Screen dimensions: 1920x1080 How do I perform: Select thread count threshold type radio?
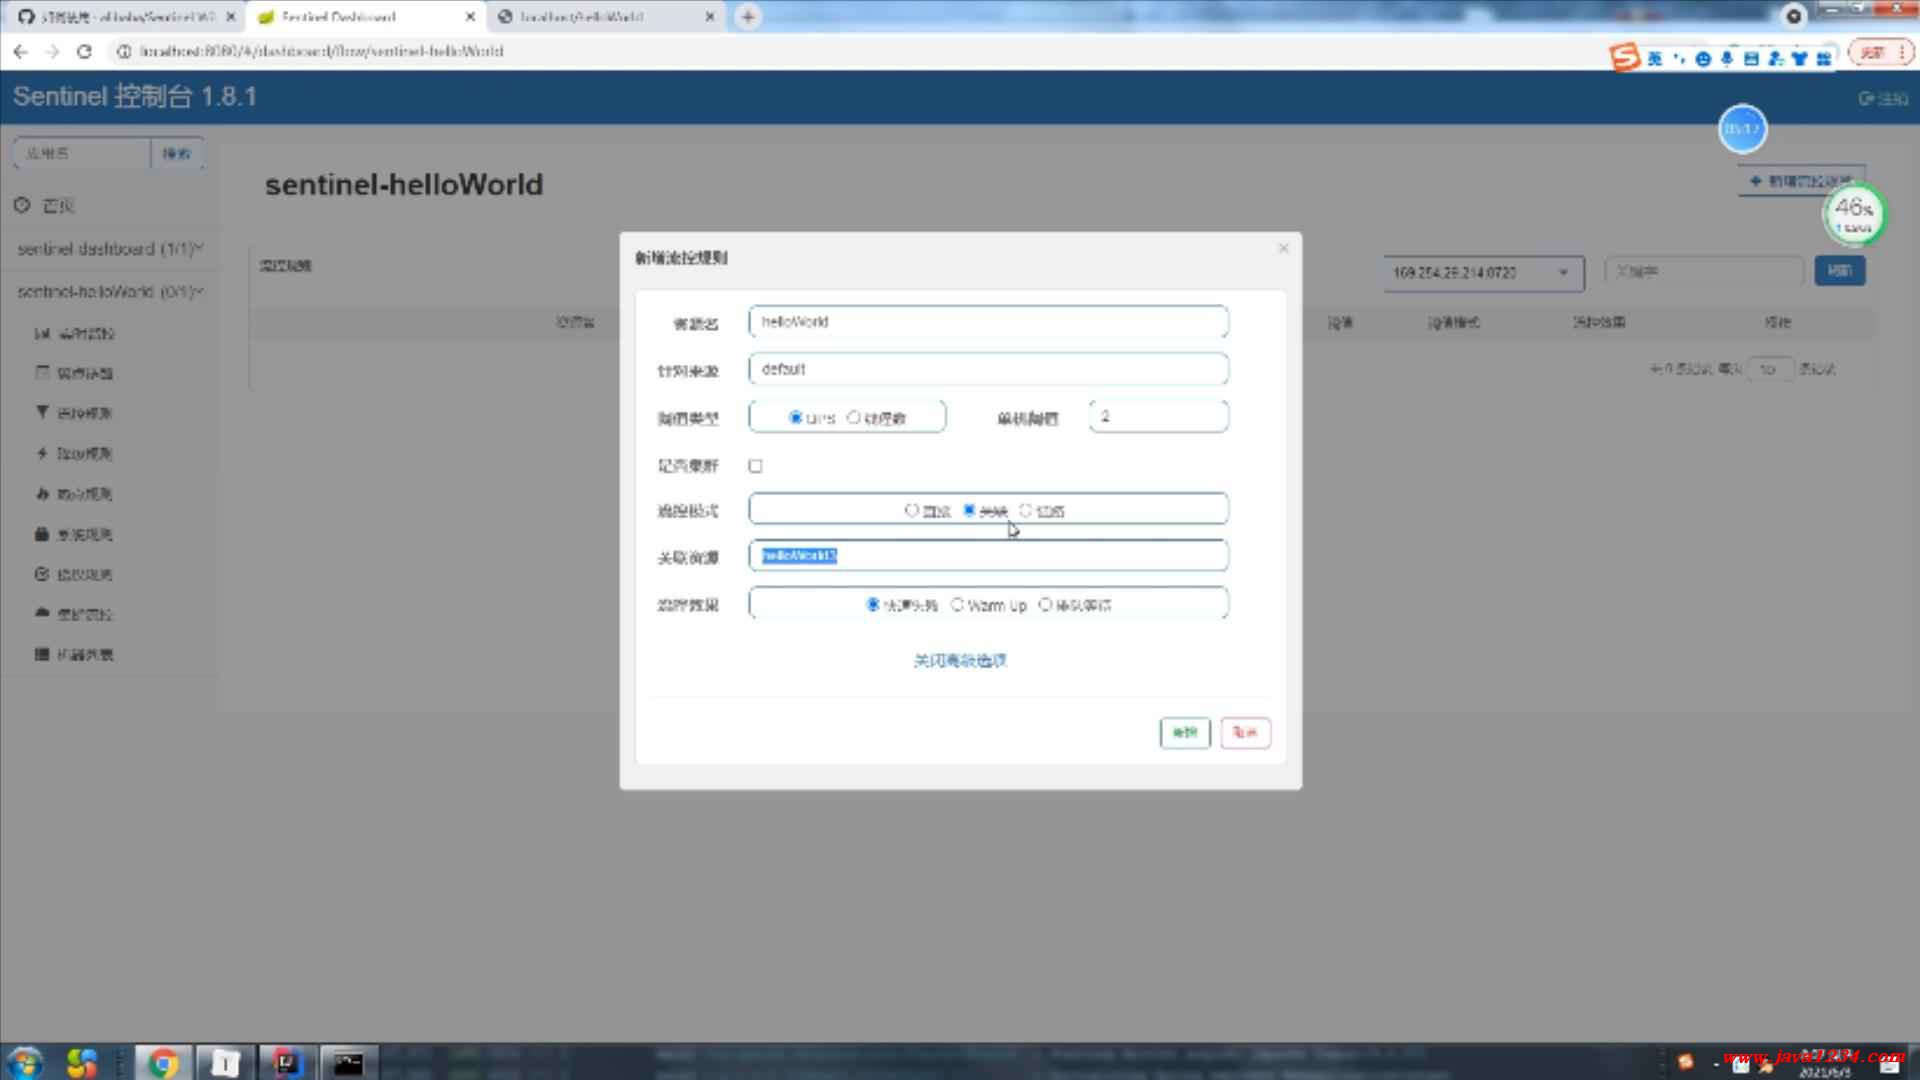point(853,417)
